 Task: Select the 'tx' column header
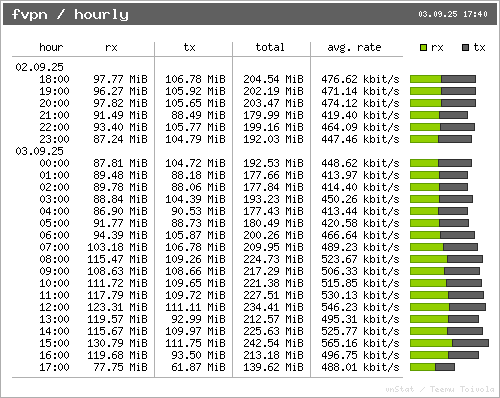point(189,47)
